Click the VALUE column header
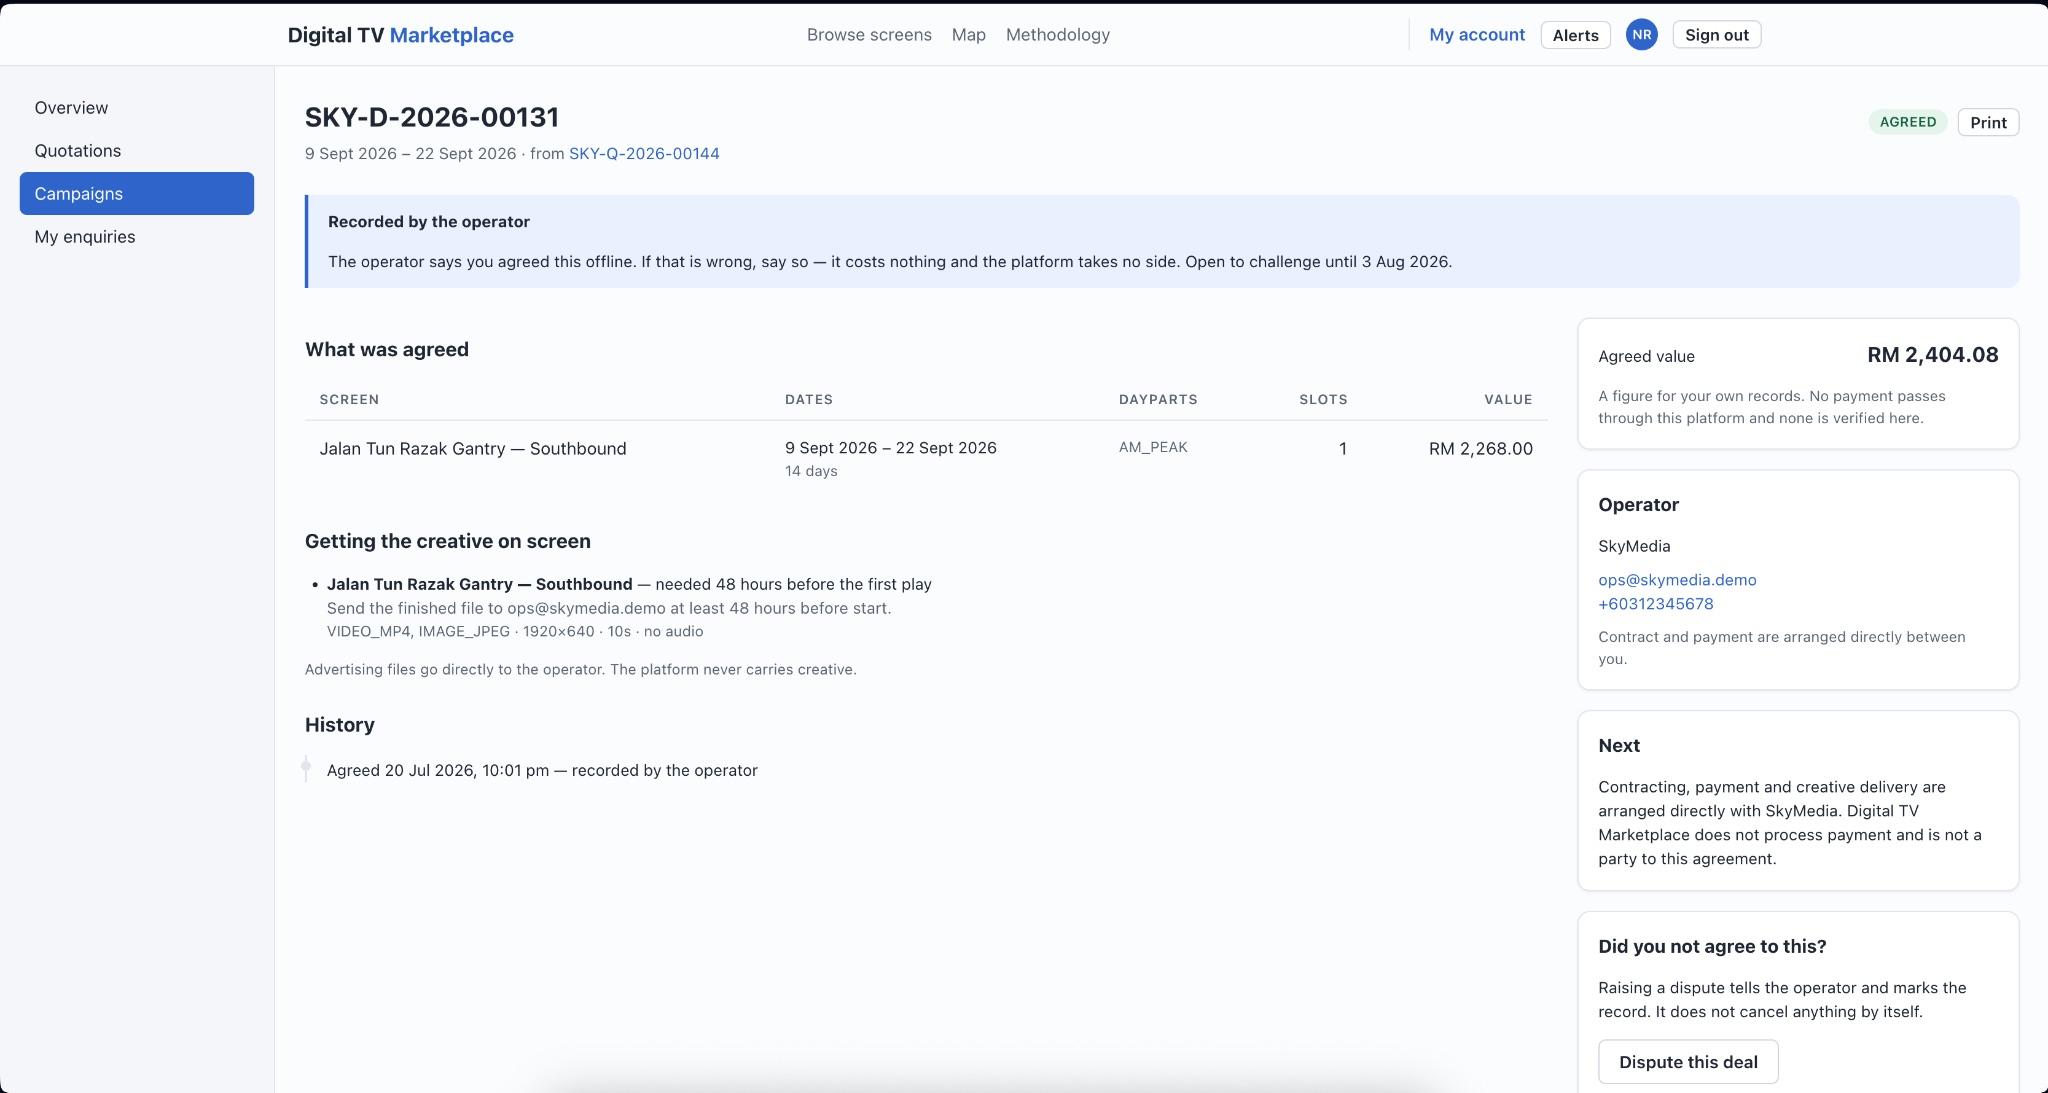Image resolution: width=2048 pixels, height=1093 pixels. point(1508,399)
